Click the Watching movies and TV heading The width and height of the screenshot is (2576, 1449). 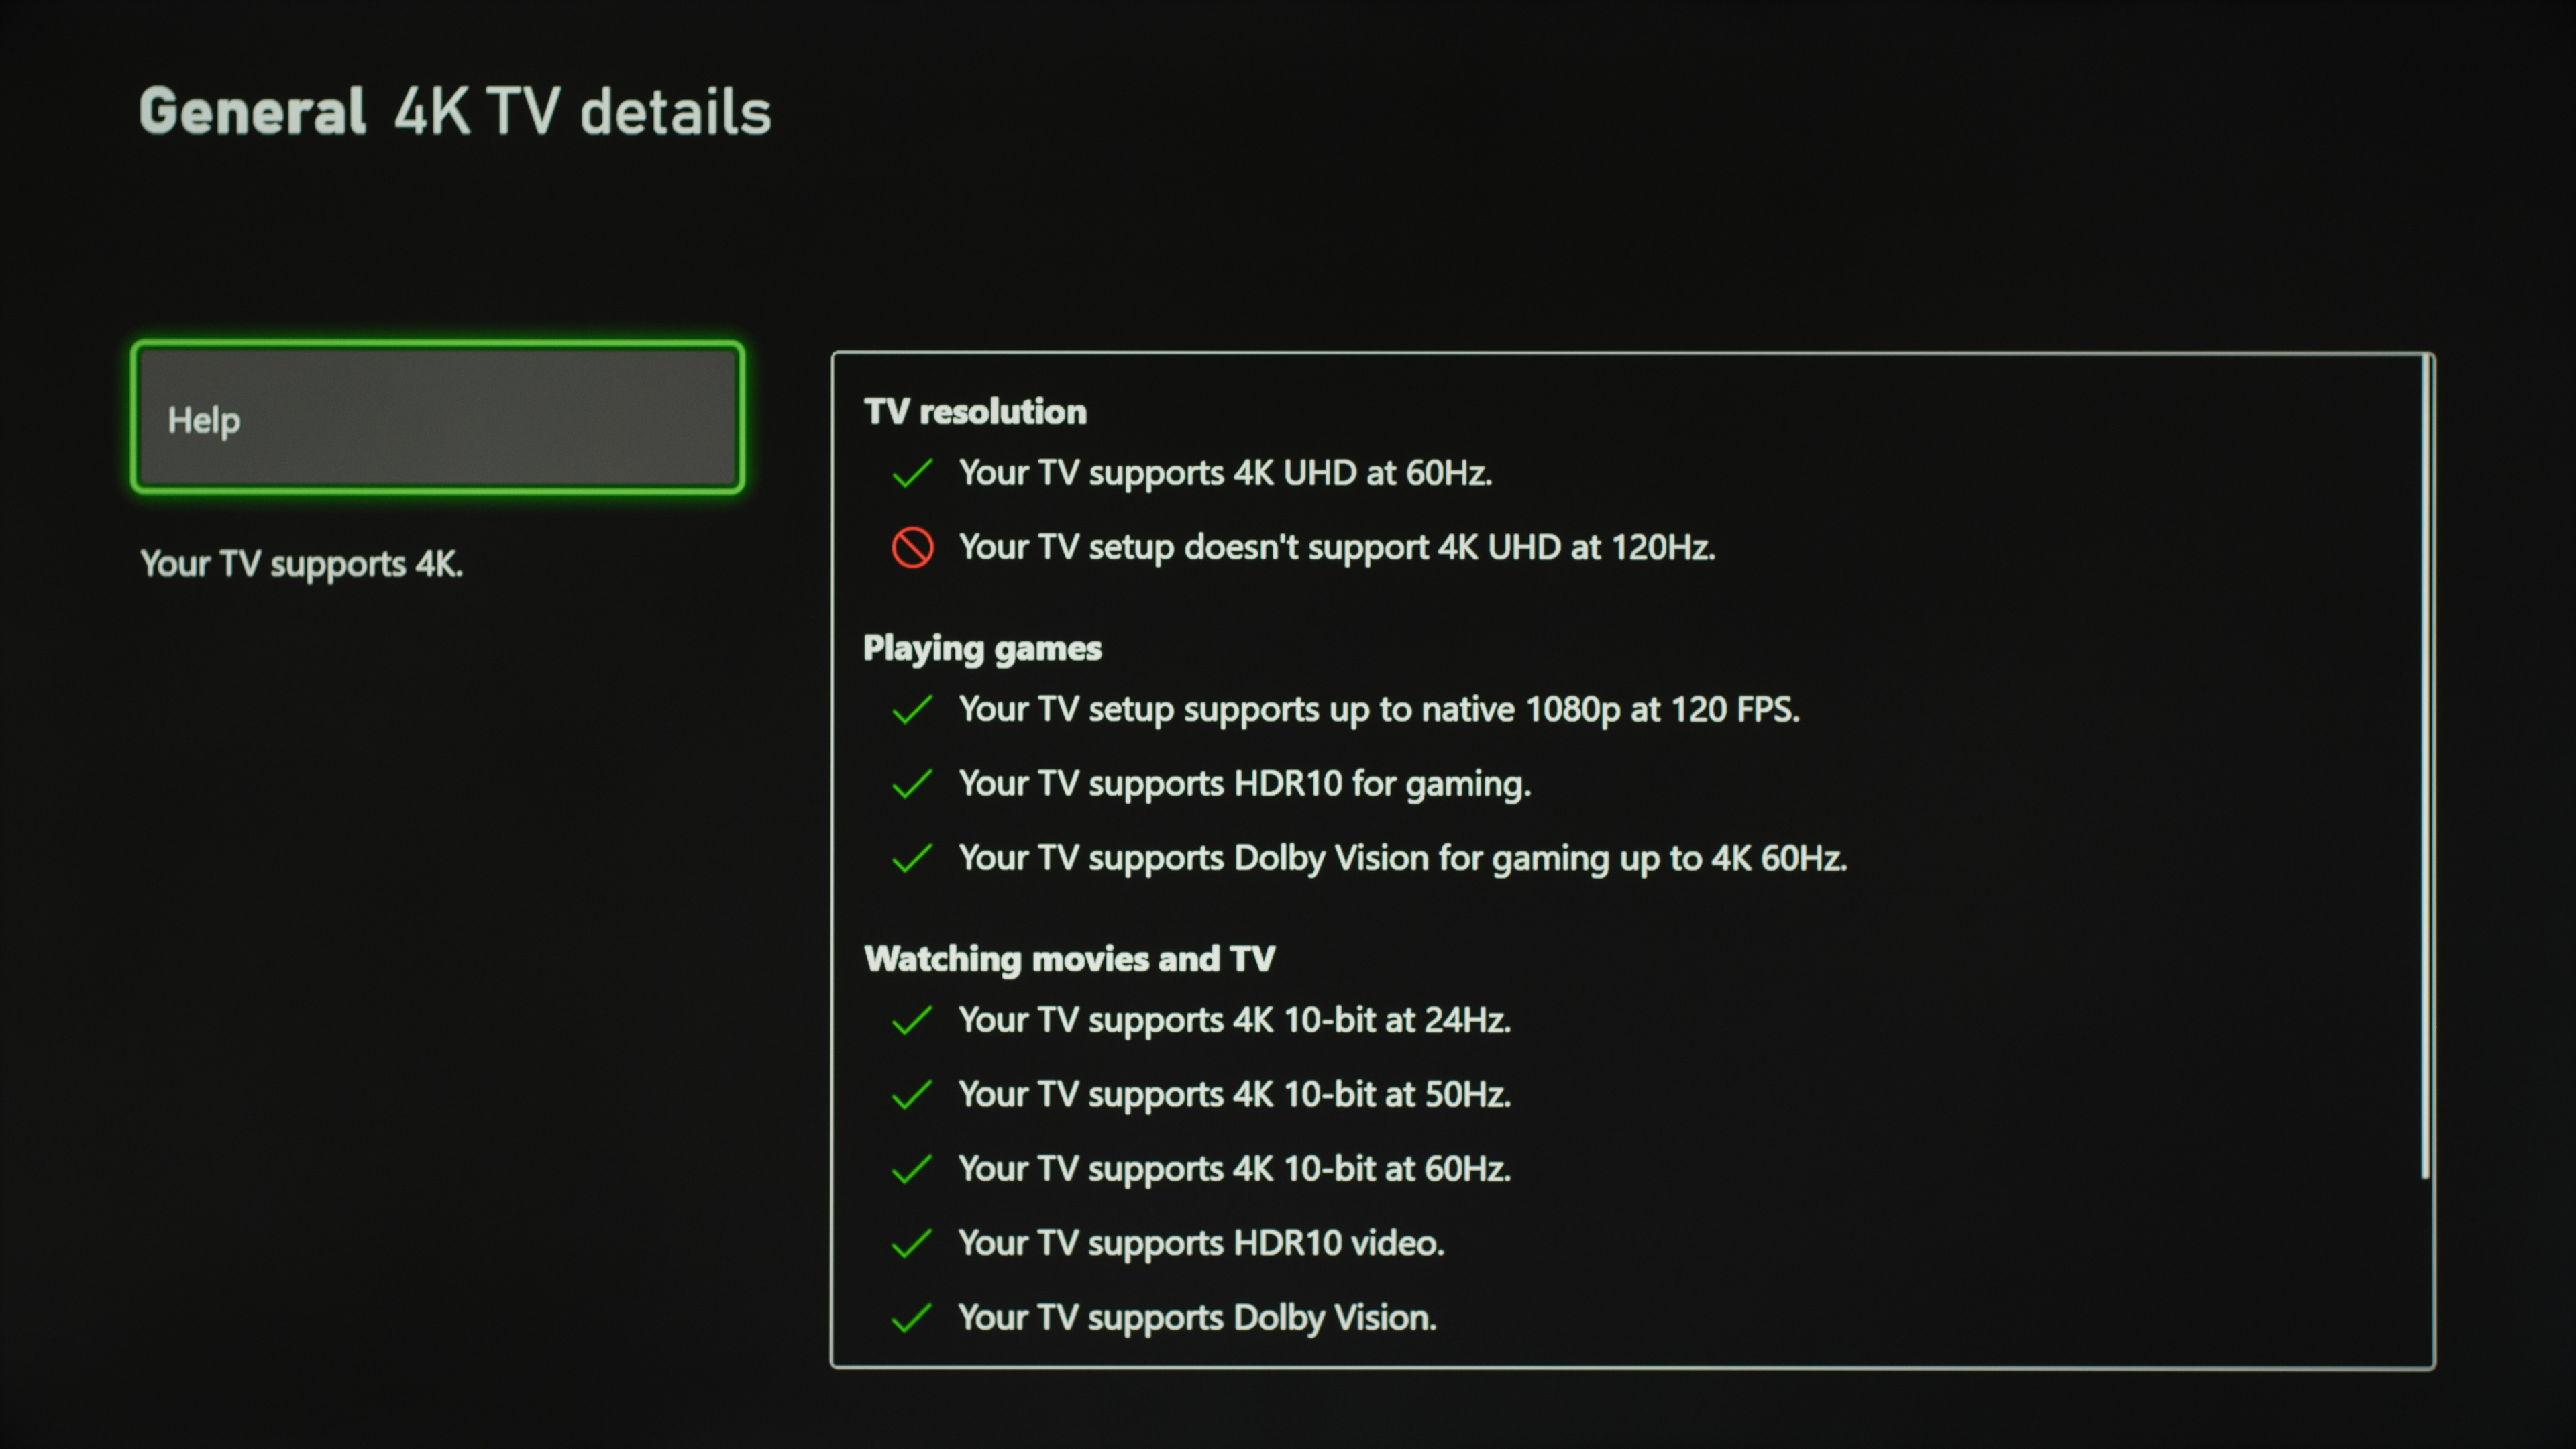1069,959
